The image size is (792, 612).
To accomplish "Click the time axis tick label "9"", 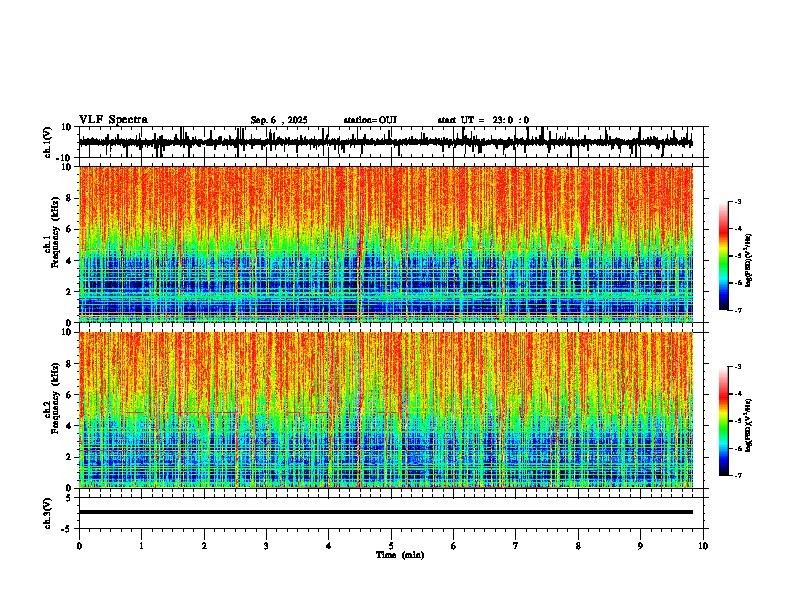I will point(640,546).
